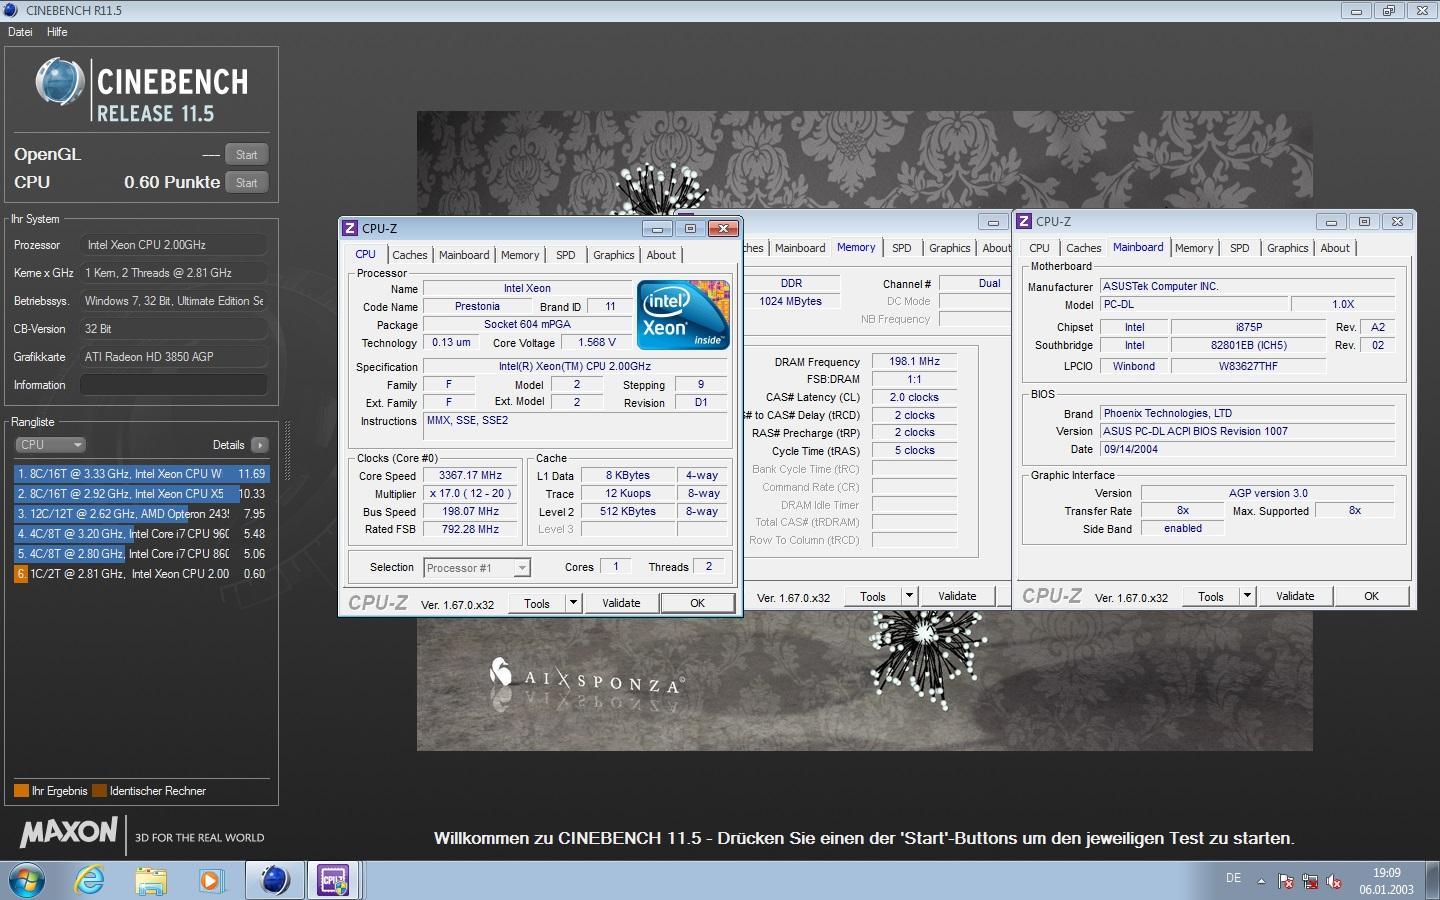
Task: Minimize the middle Memory CPU-Z window
Action: tap(993, 222)
